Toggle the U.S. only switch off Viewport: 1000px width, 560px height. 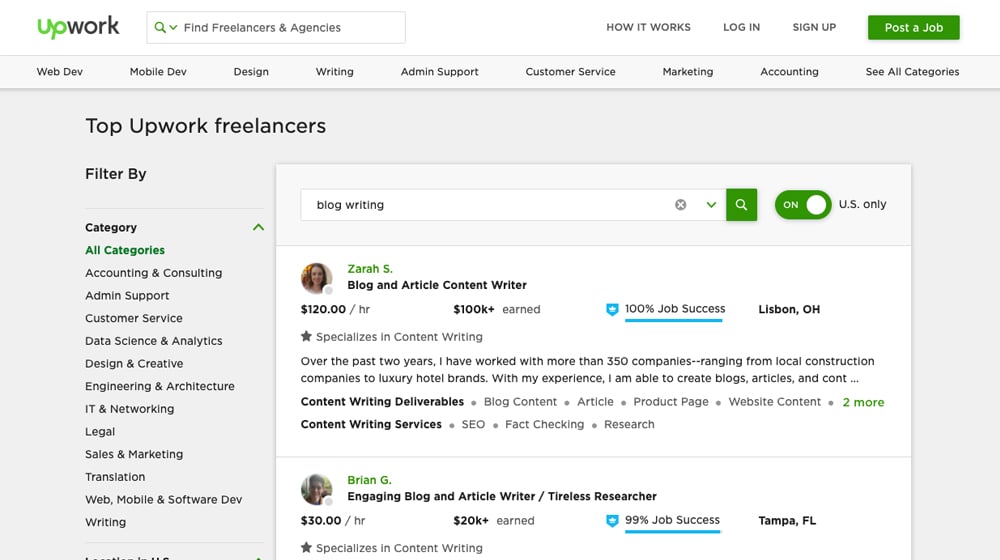(802, 205)
